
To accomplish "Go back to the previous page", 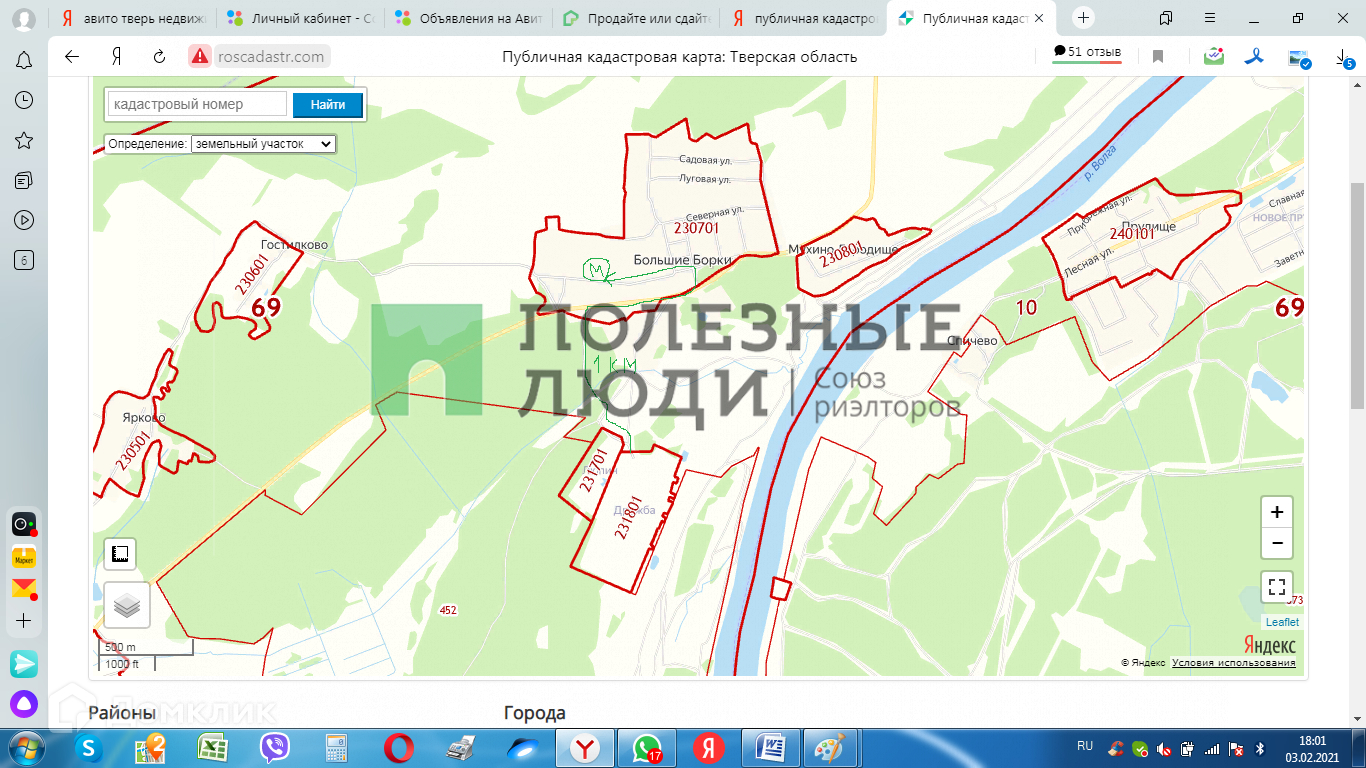I will pyautogui.click(x=72, y=57).
